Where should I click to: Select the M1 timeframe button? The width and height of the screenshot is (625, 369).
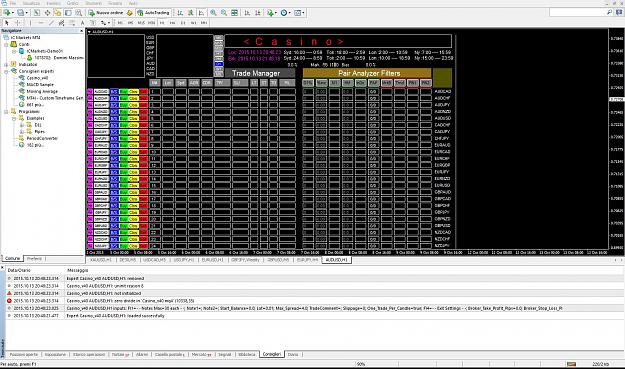[x=120, y=23]
